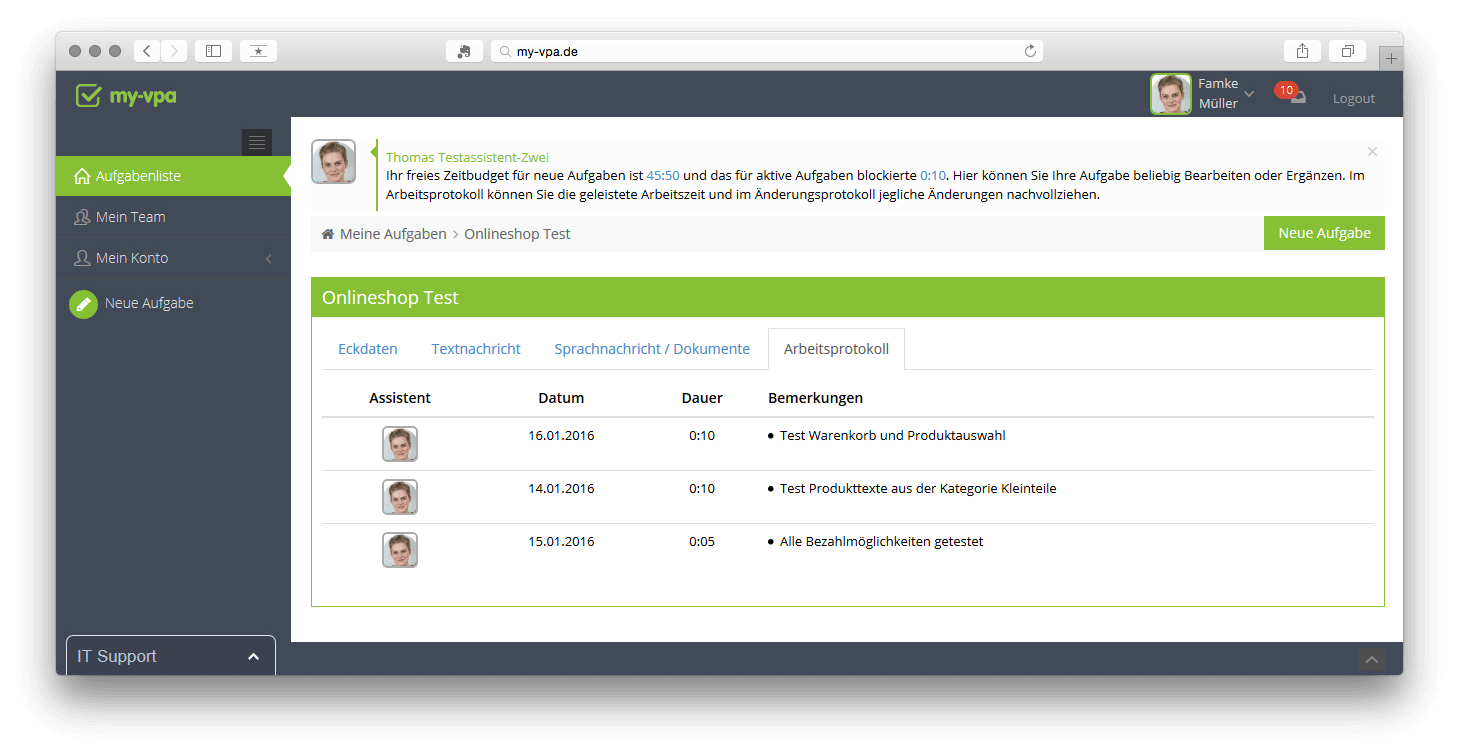Click home icon in the breadcrumb
Viewport: 1459px width, 755px height.
327,234
